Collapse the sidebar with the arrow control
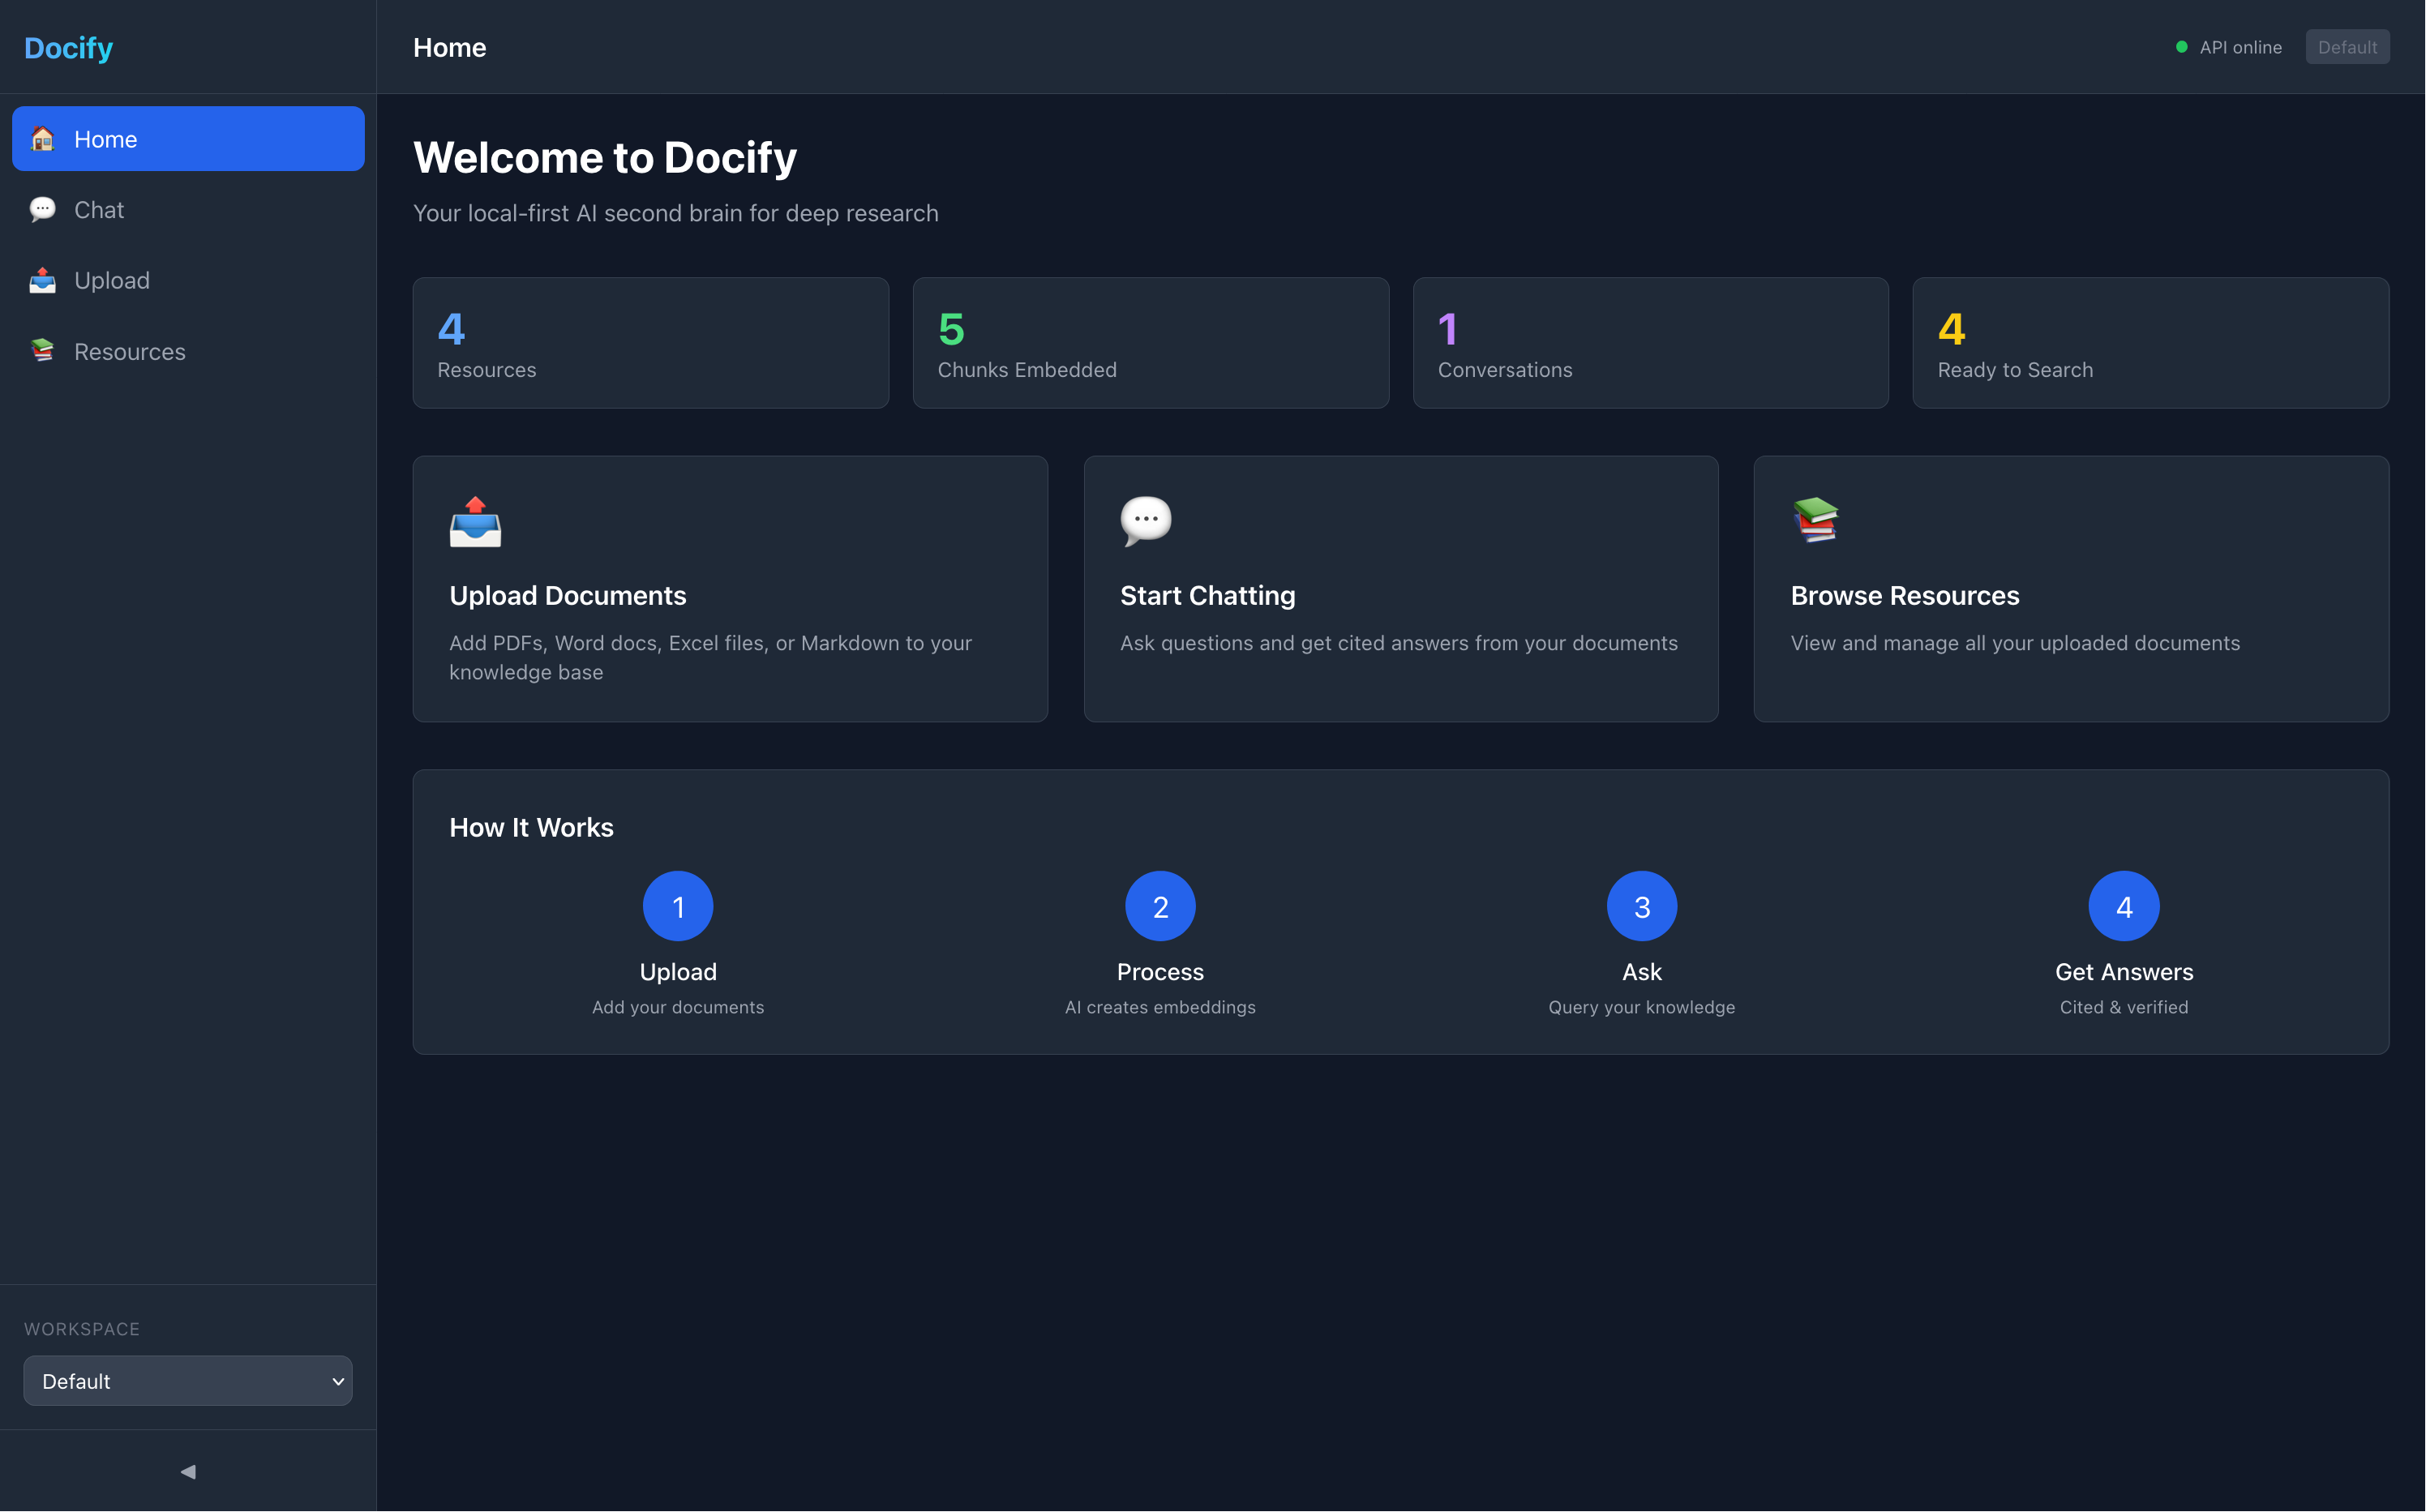The width and height of the screenshot is (2426, 1512). pos(187,1471)
